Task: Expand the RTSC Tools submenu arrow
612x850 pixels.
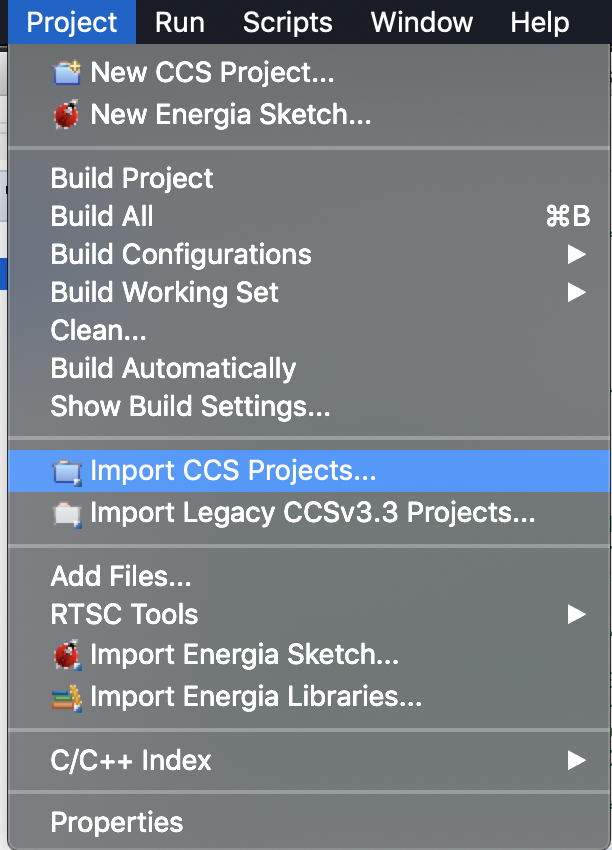Action: (x=576, y=614)
